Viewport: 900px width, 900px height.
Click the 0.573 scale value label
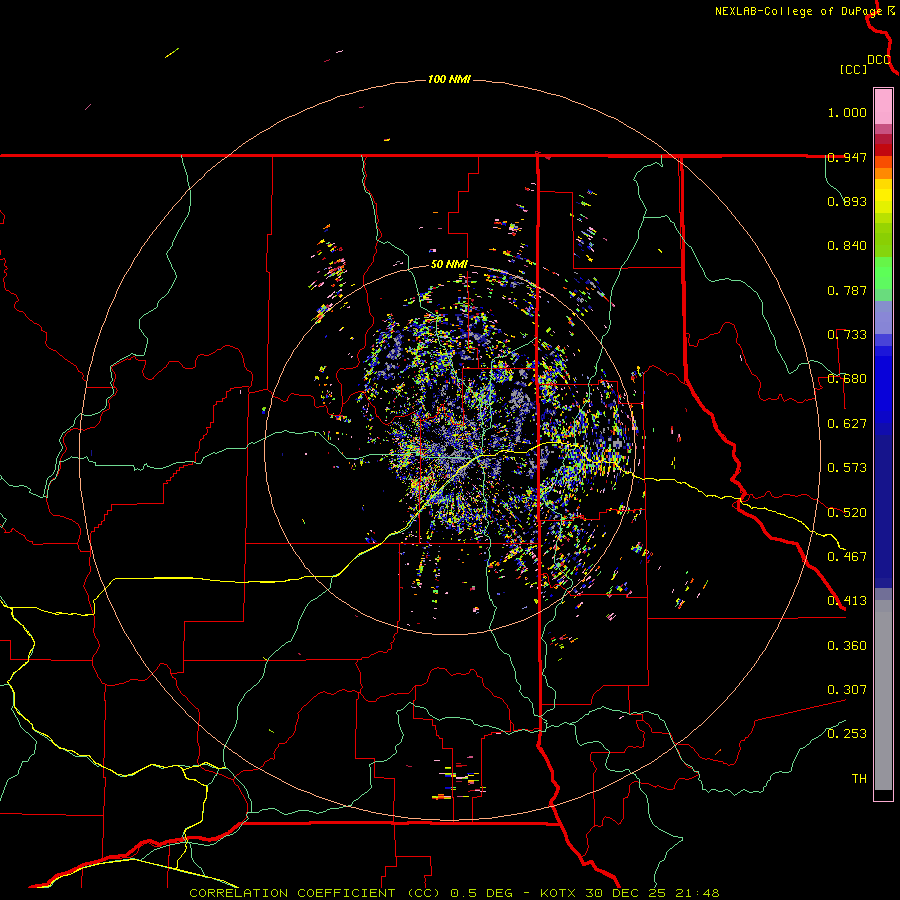click(x=847, y=468)
